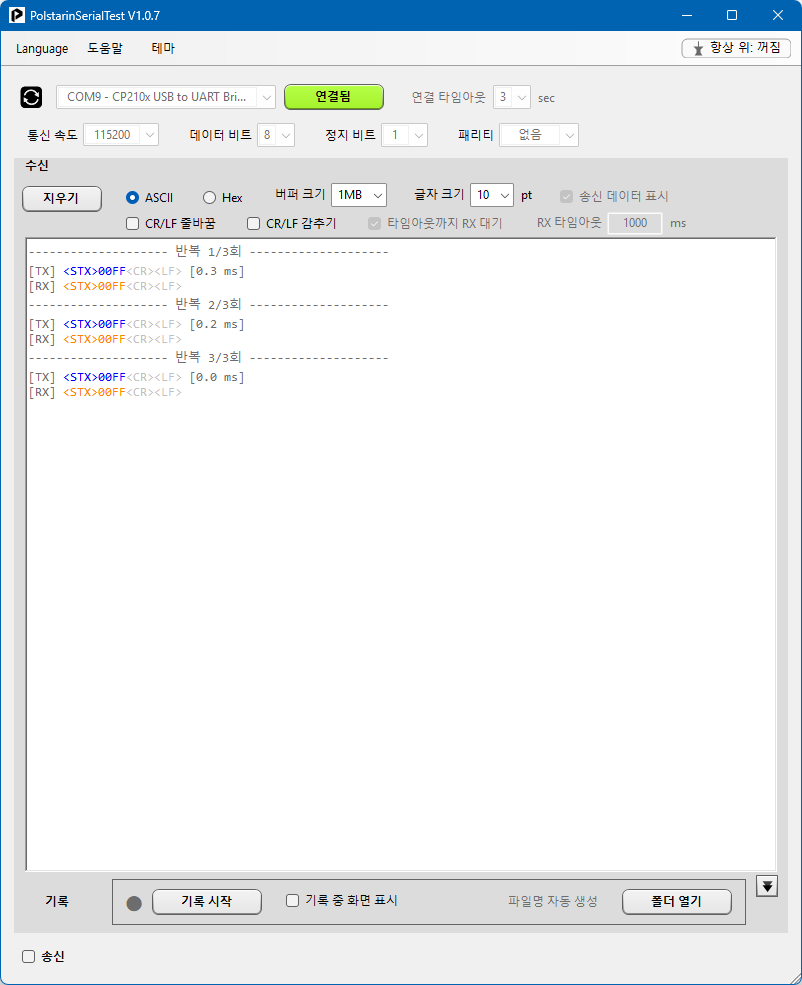Open the stop bits dropdown
The width and height of the screenshot is (802, 985).
click(404, 135)
